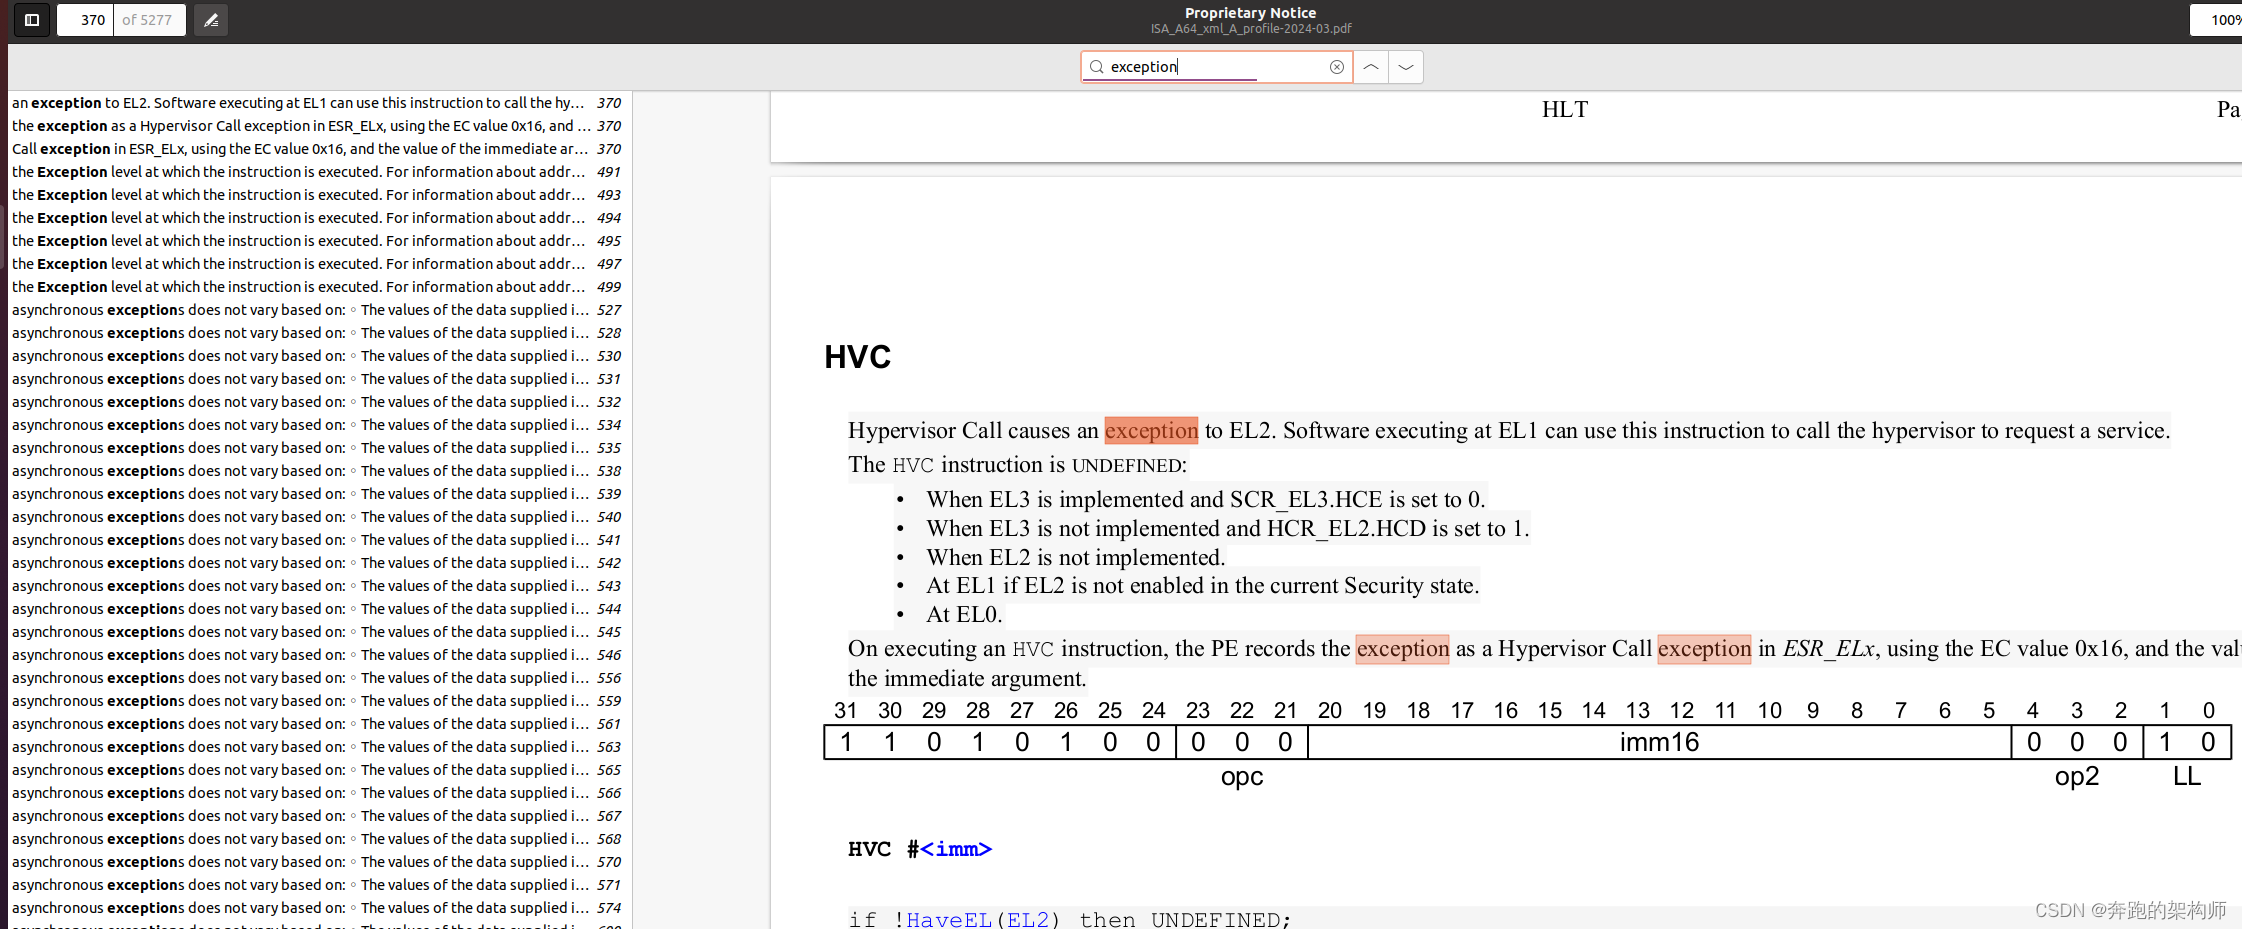Open the Exception level result on page 497
This screenshot has width=2242, height=929.
tap(317, 264)
